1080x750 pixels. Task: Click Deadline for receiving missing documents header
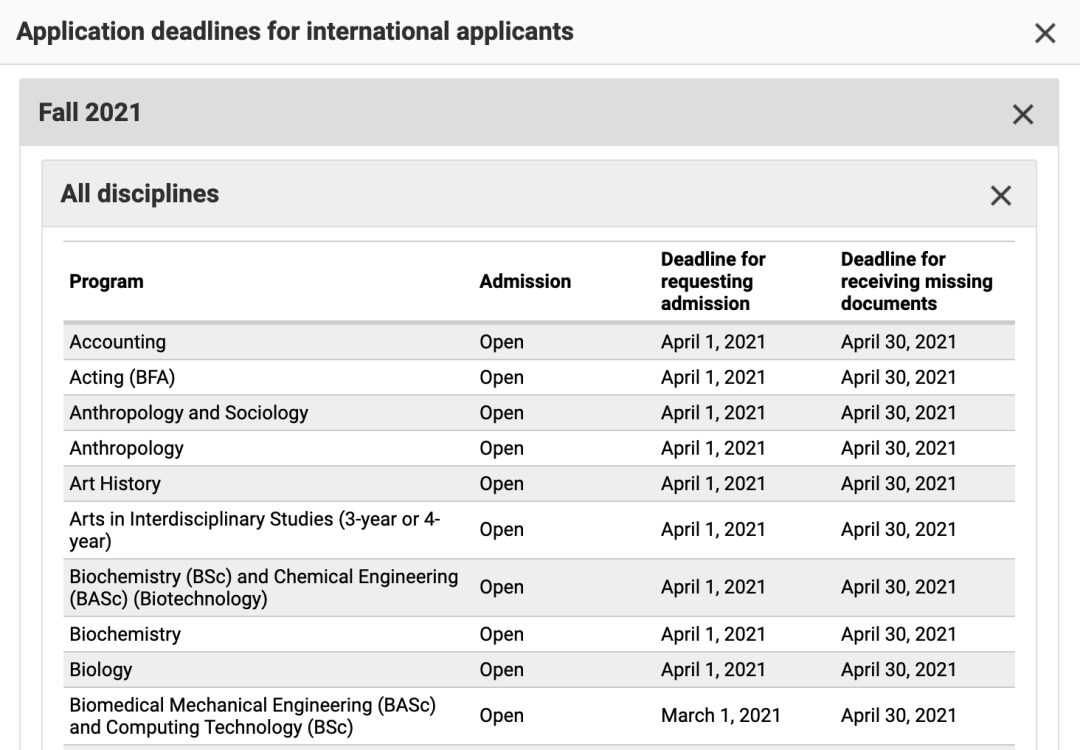[916, 281]
